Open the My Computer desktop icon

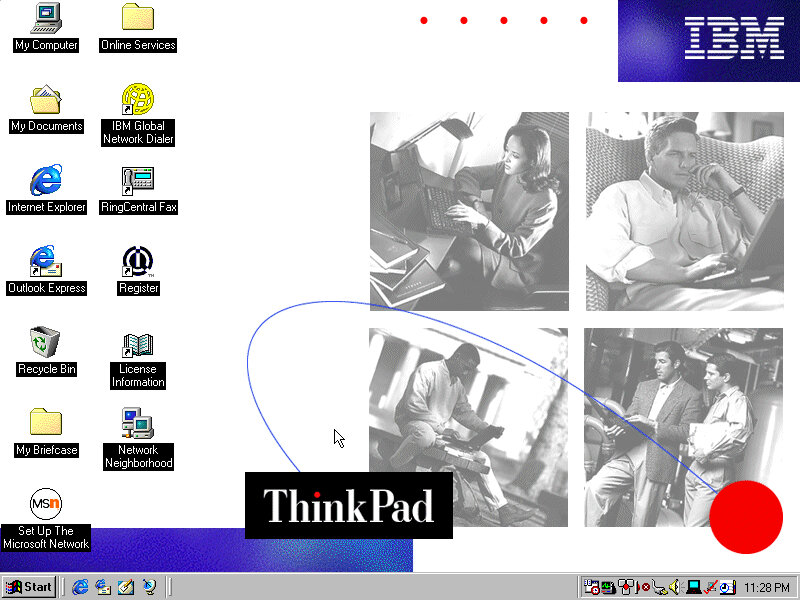click(46, 18)
